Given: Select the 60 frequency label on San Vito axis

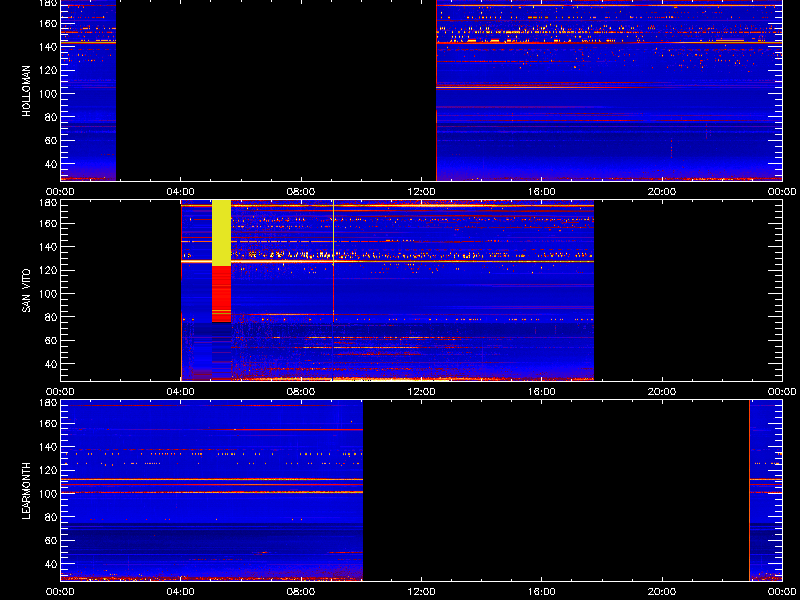Looking at the screenshot, I should point(51,340).
